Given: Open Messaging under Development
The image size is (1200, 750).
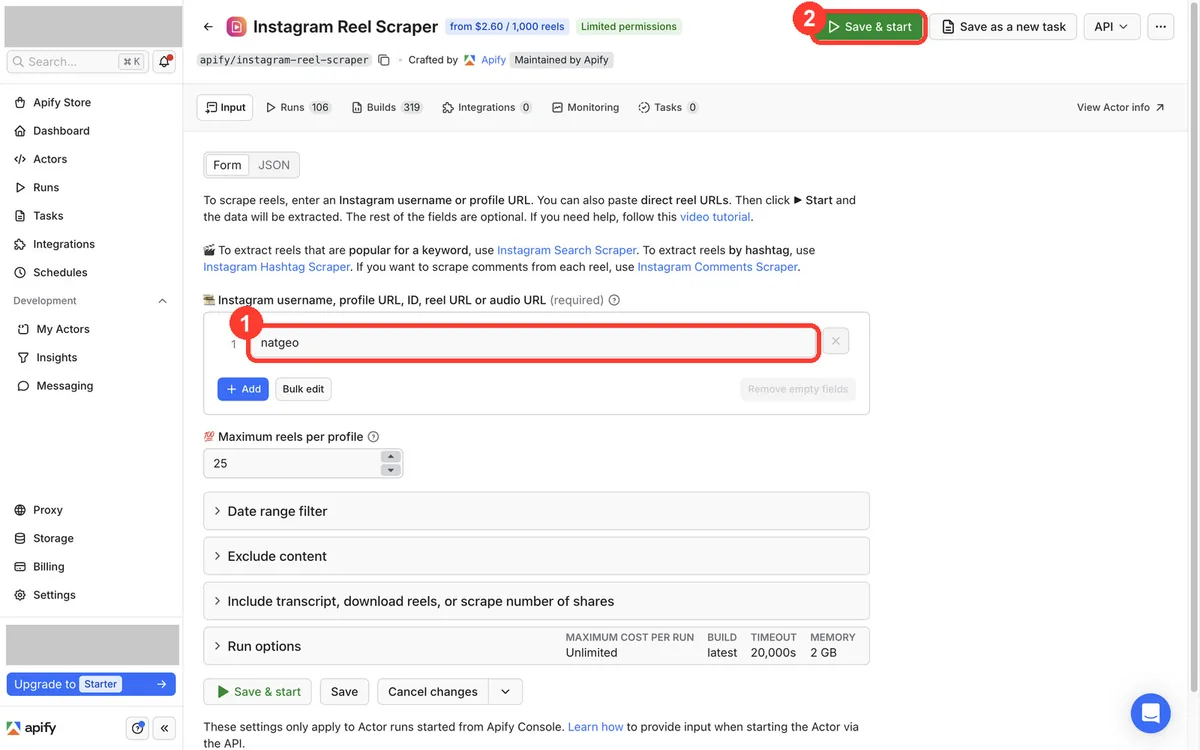Looking at the screenshot, I should click(x=65, y=386).
